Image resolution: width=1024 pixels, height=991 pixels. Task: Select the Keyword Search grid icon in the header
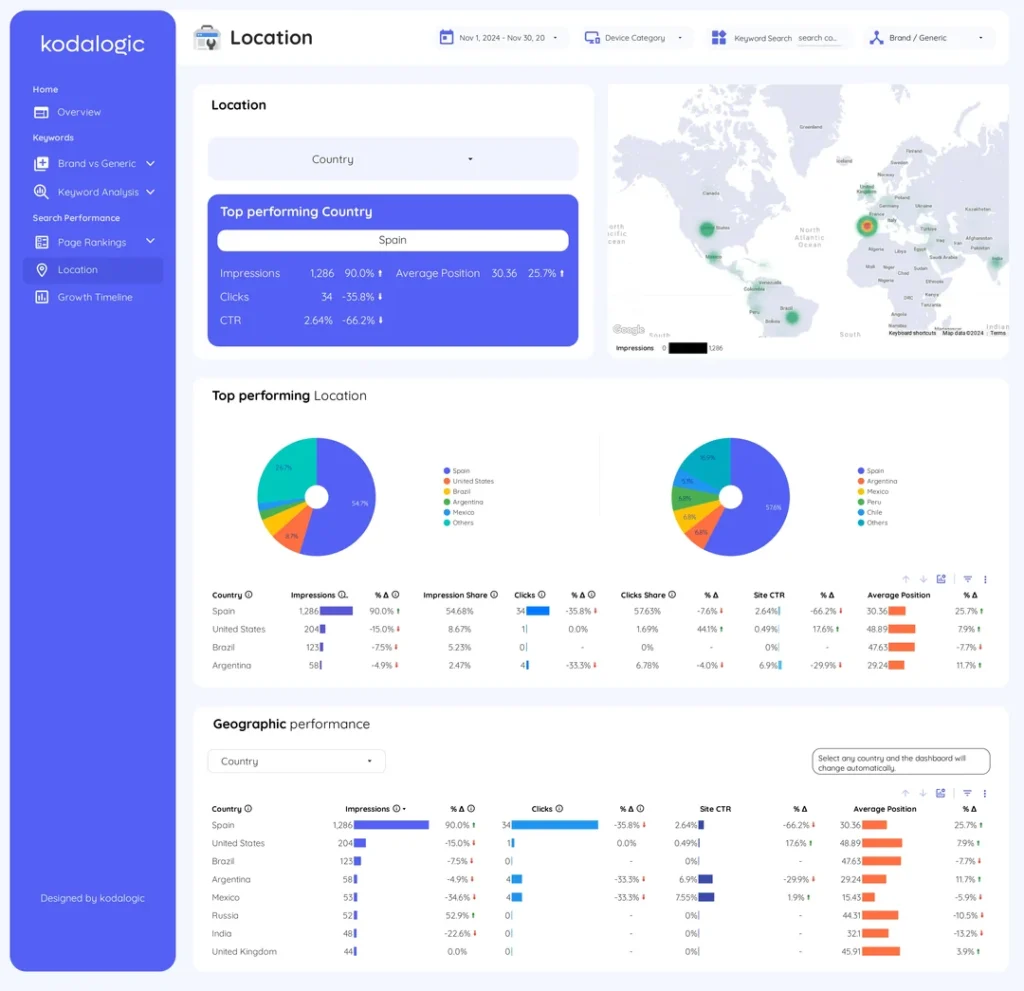pos(718,36)
